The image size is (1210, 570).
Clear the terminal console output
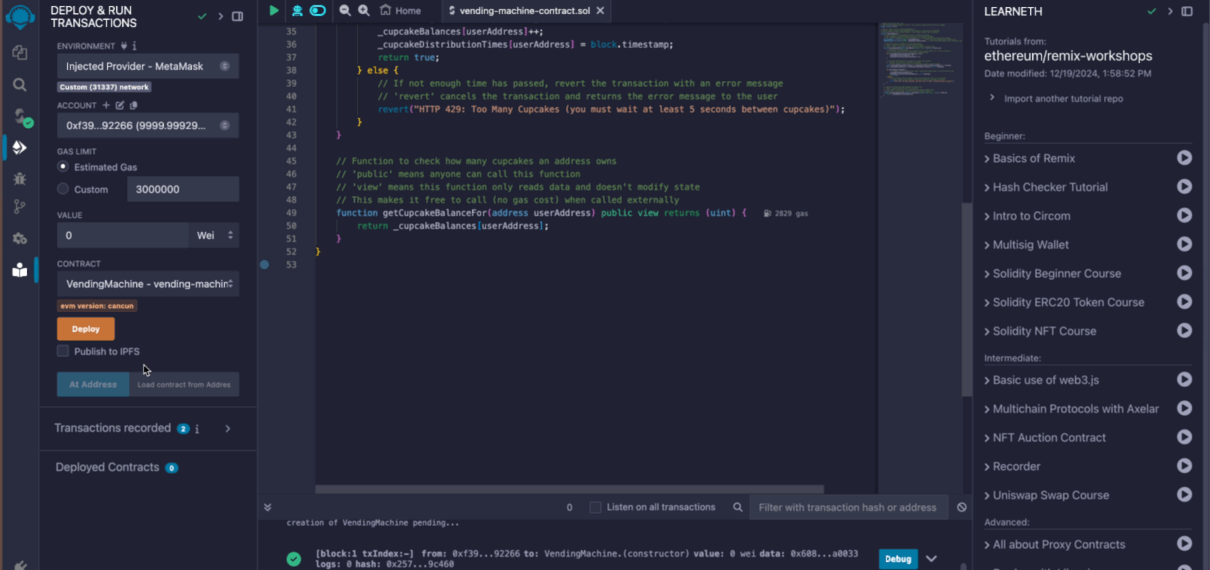coord(962,507)
